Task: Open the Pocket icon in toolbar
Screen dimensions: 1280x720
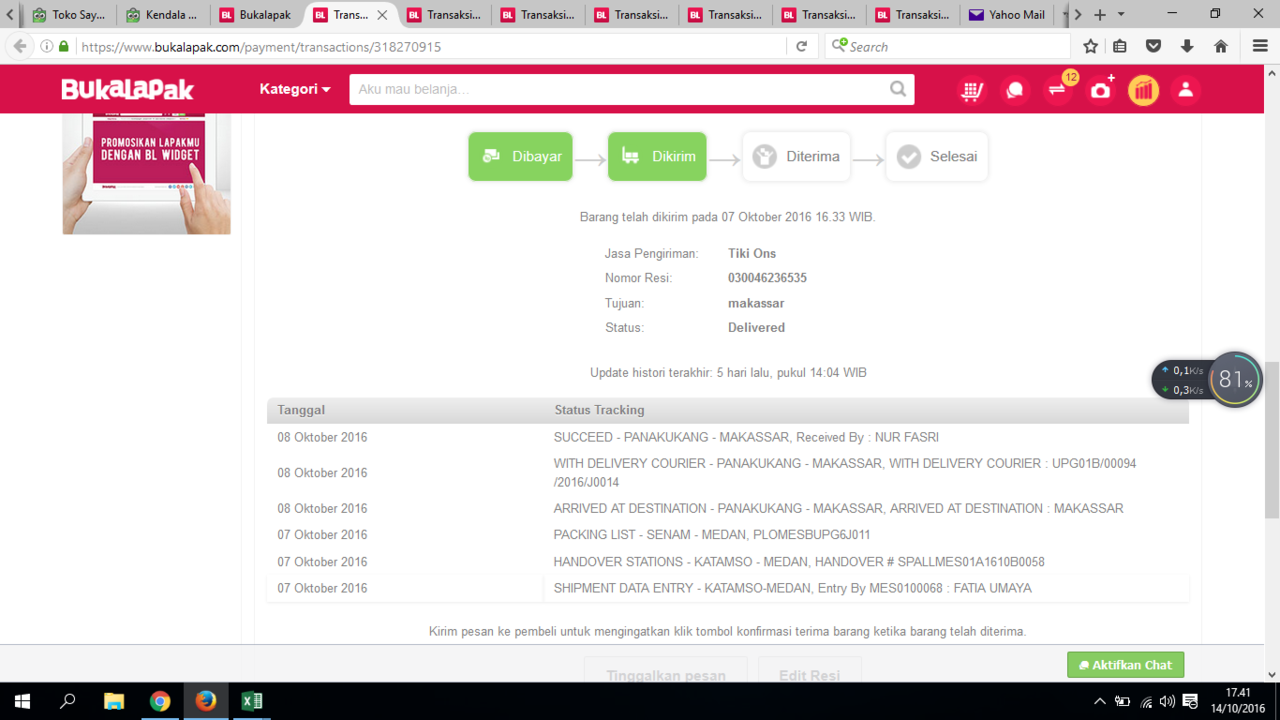Action: 1154,46
